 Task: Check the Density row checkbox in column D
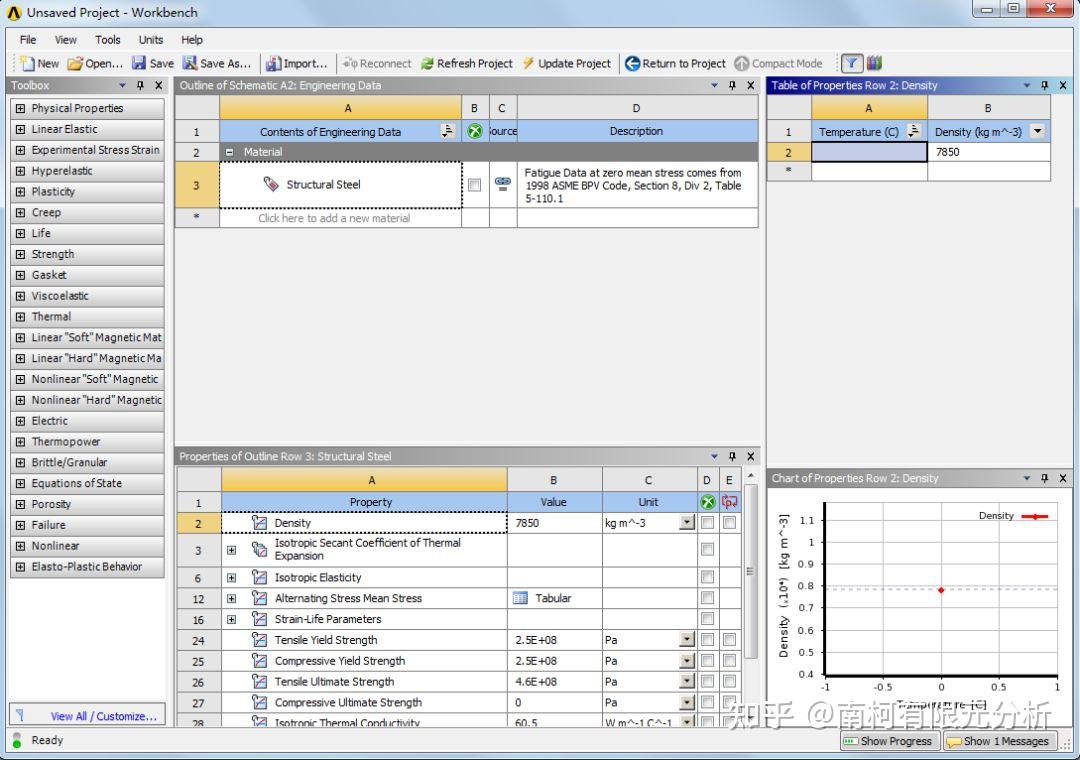tap(707, 523)
